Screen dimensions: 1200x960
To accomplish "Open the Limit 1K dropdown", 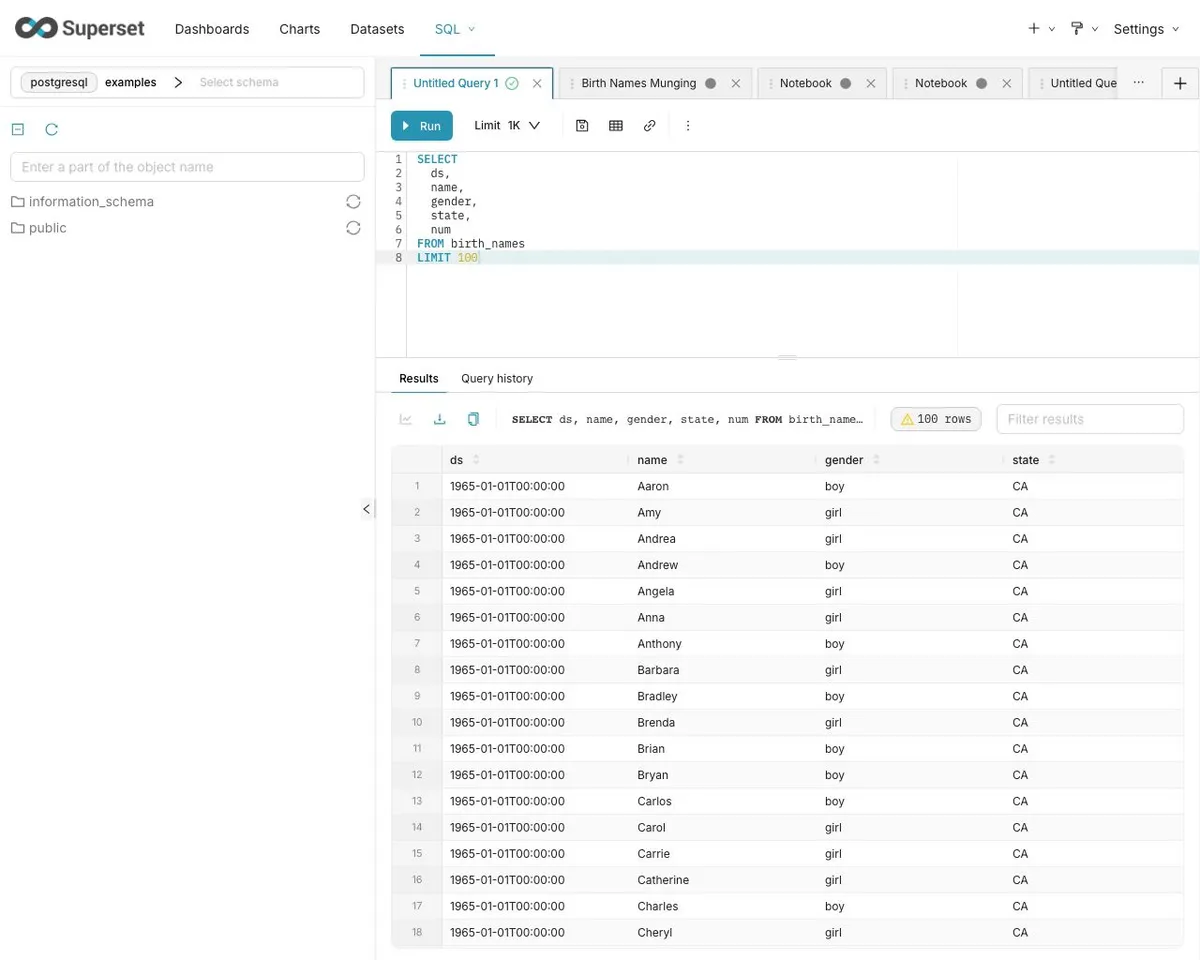I will tap(508, 126).
